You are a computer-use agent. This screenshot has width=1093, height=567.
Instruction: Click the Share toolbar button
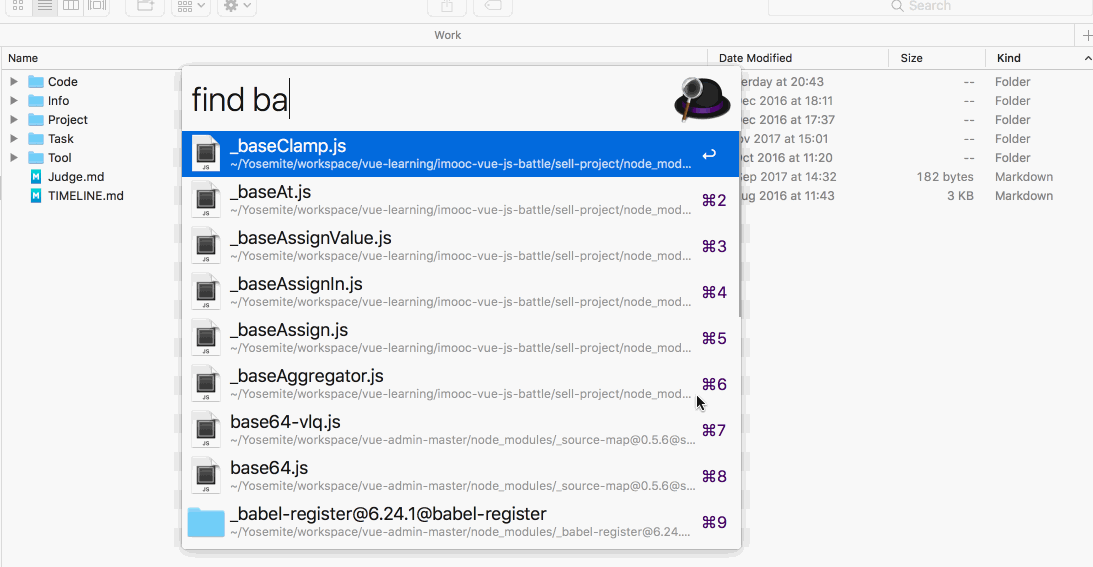point(446,6)
